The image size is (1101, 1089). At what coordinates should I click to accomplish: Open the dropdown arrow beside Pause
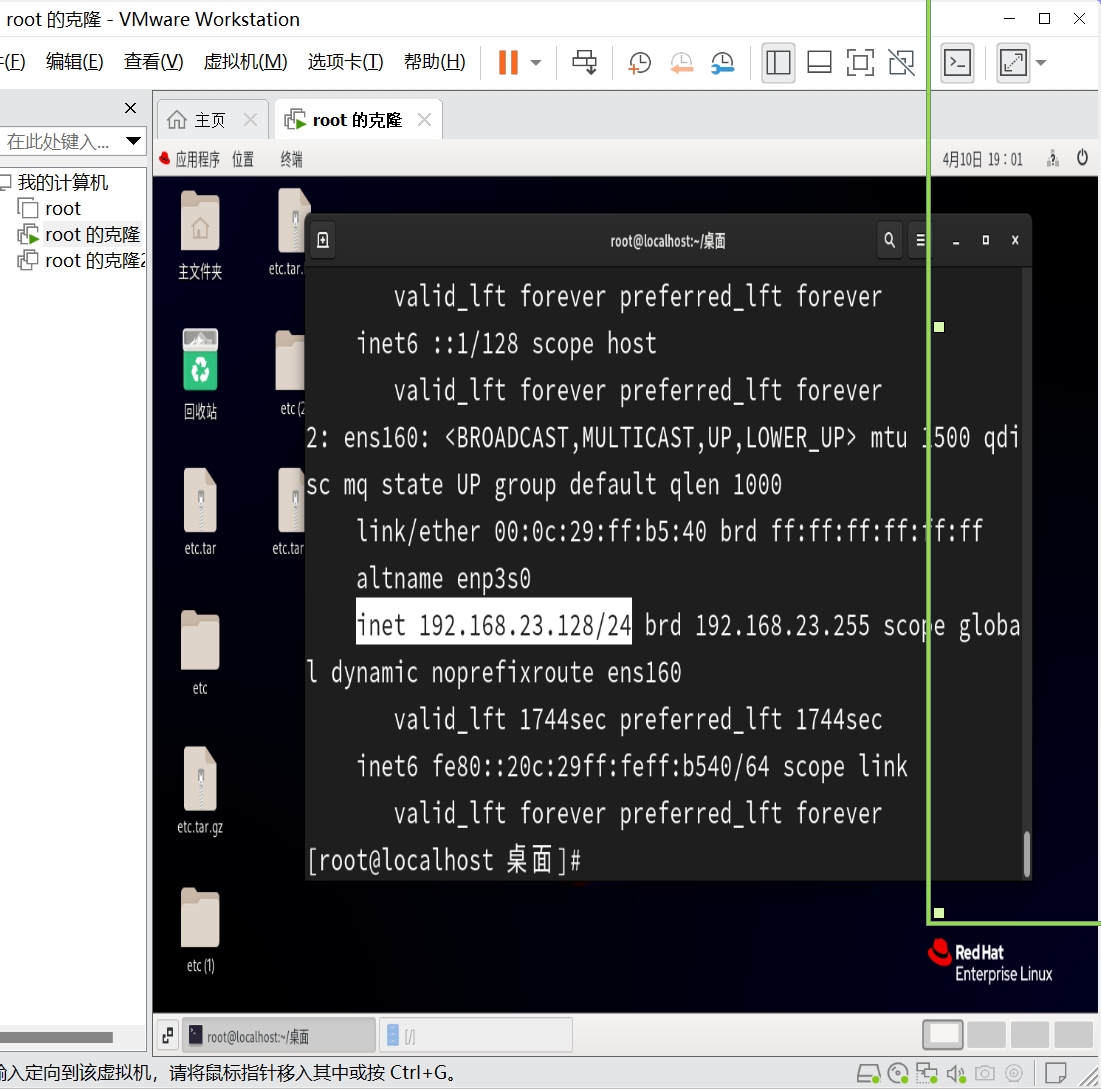pyautogui.click(x=536, y=62)
